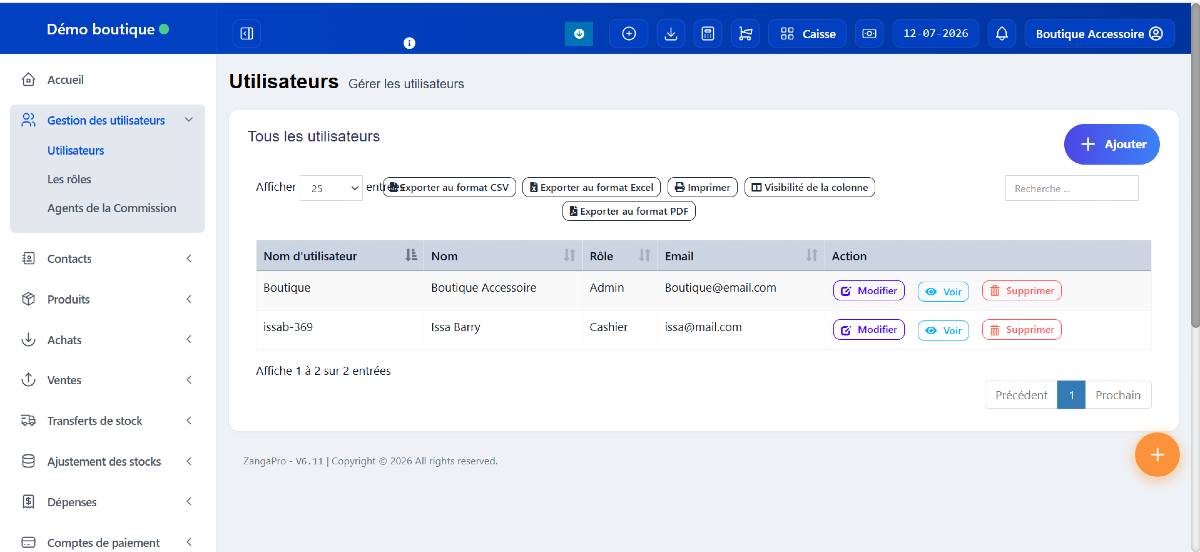This screenshot has height=552, width=1200.
Task: Click the Ventes upload-arrow icon
Action: point(29,380)
